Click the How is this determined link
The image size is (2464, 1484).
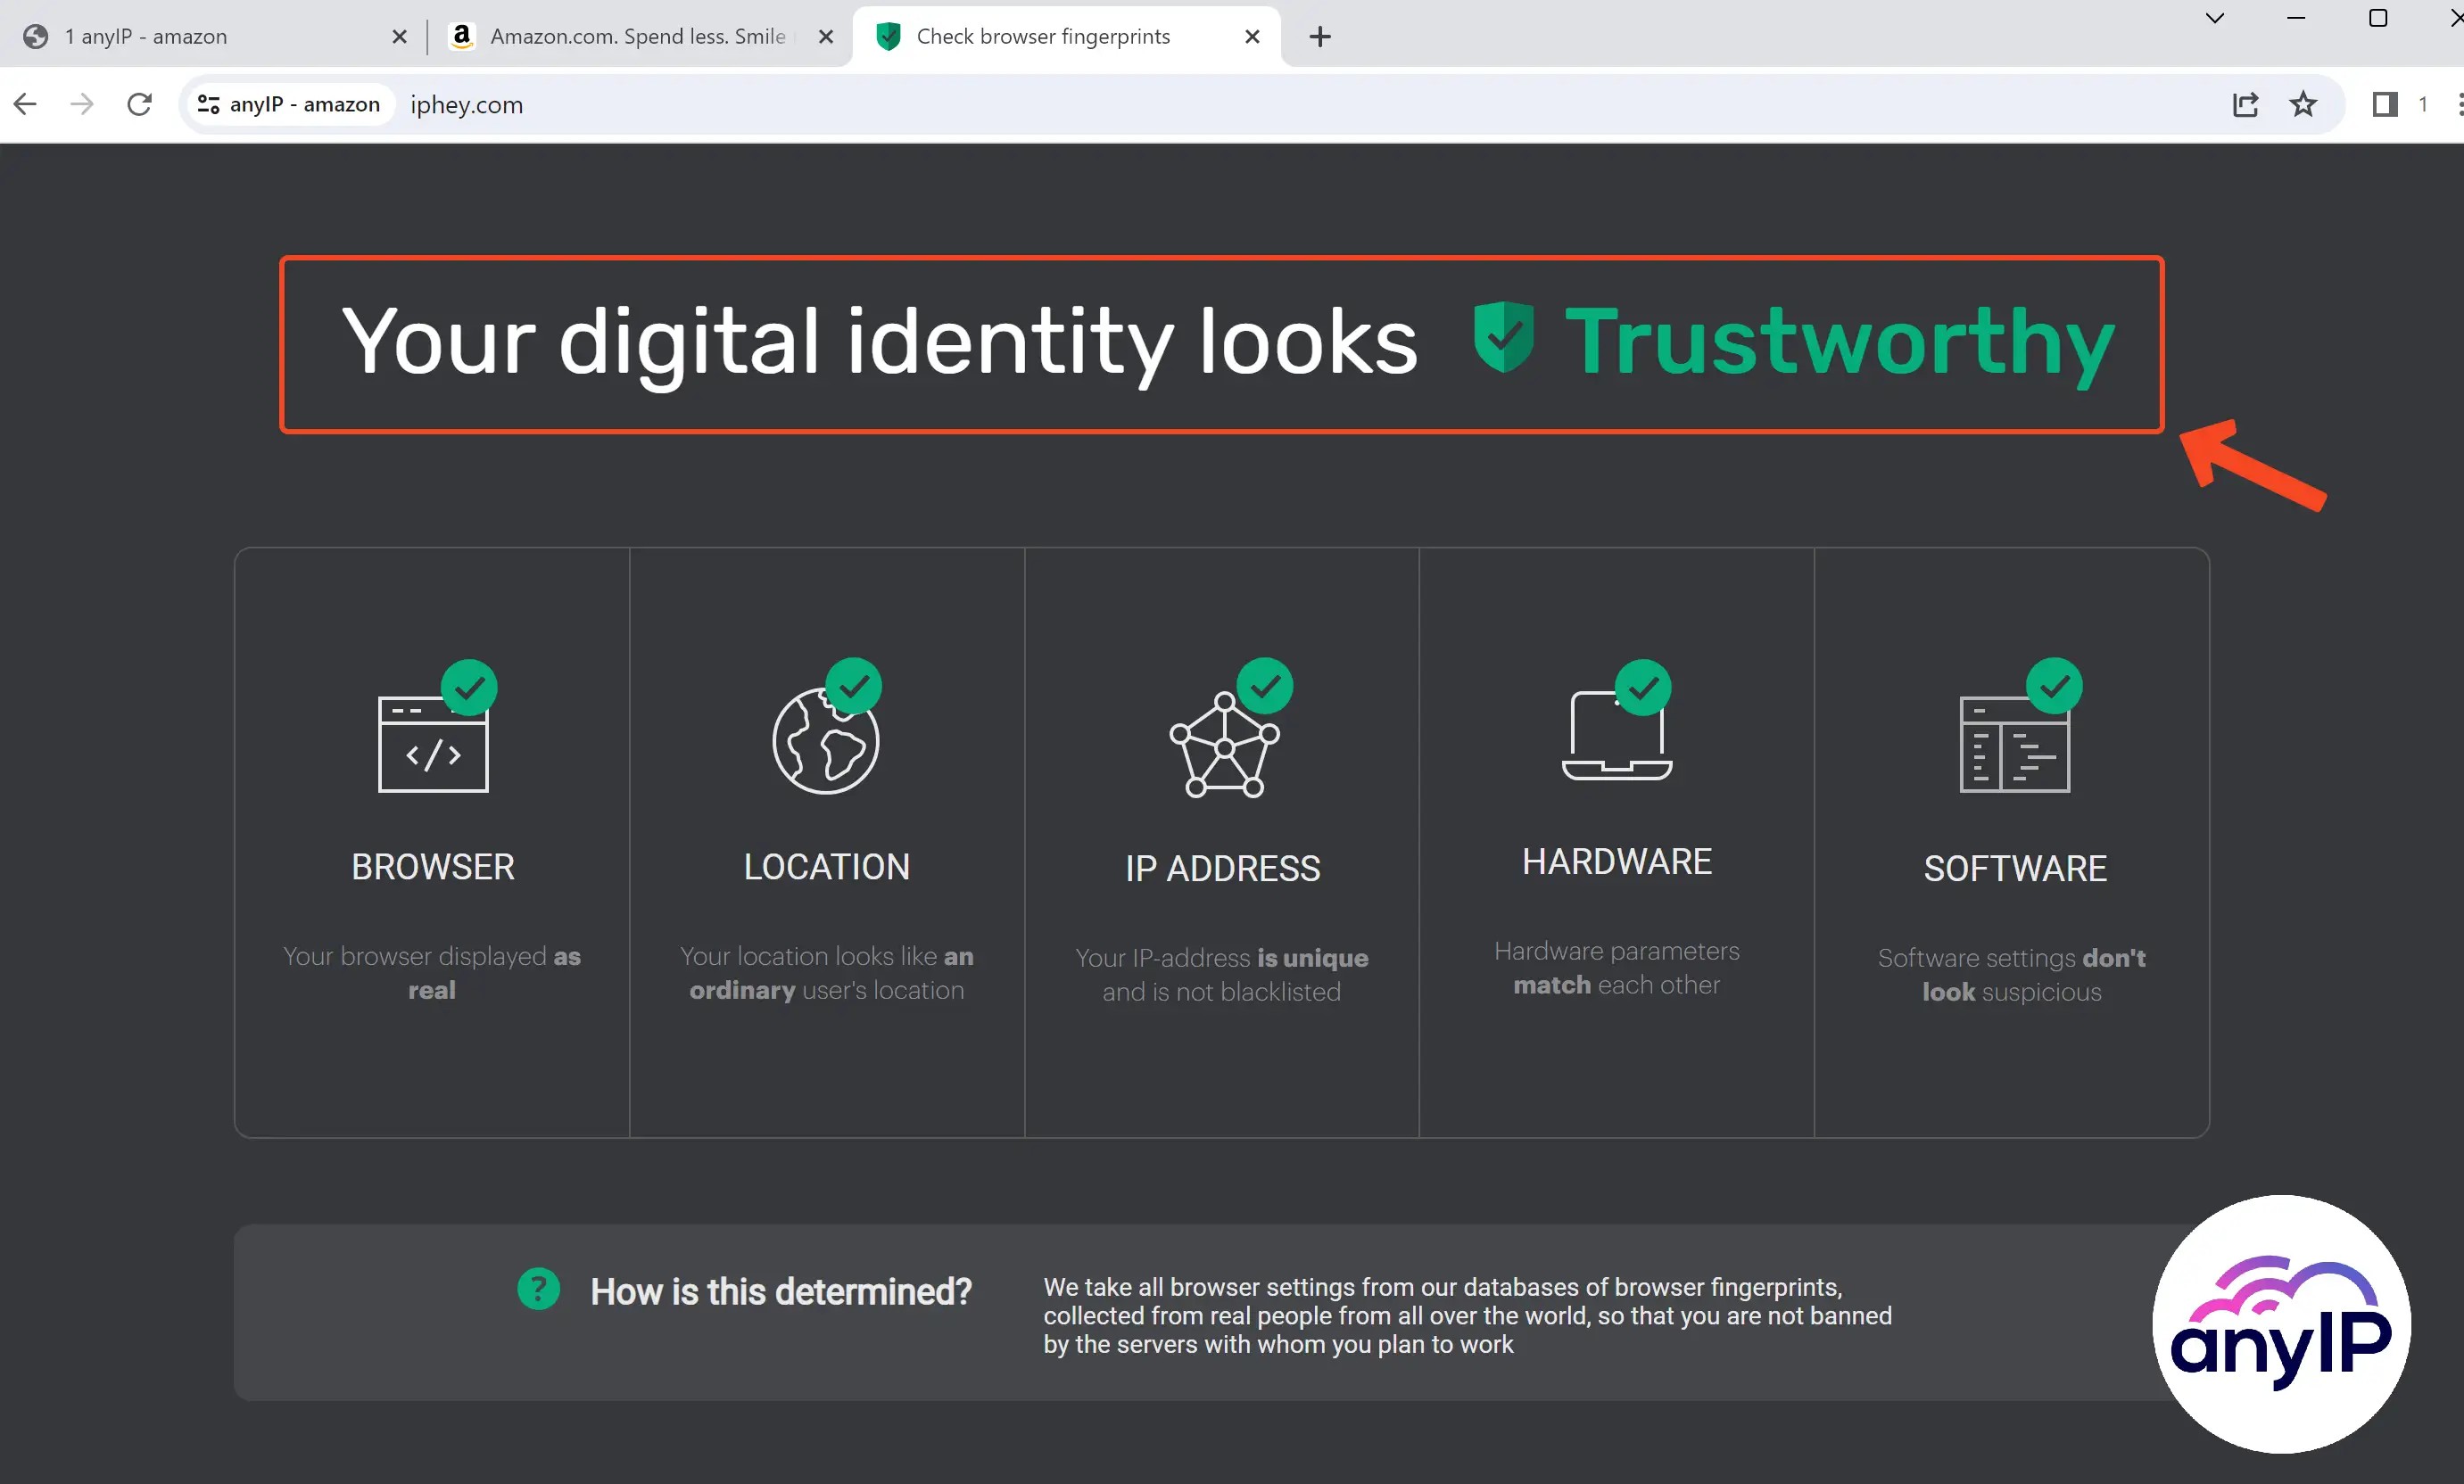click(781, 1290)
